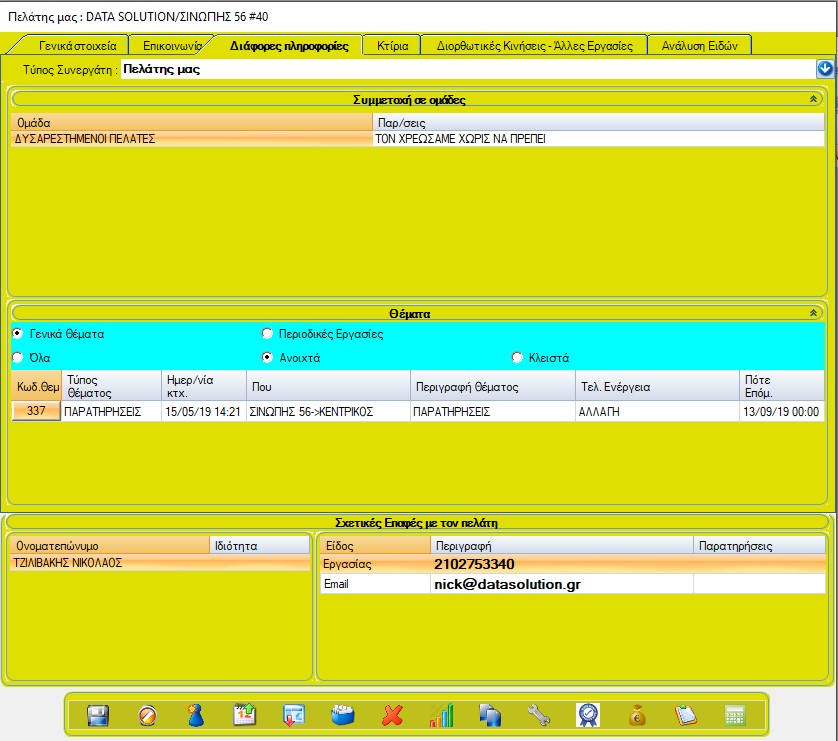
Task: Click the wrench tools icon
Action: tap(538, 716)
